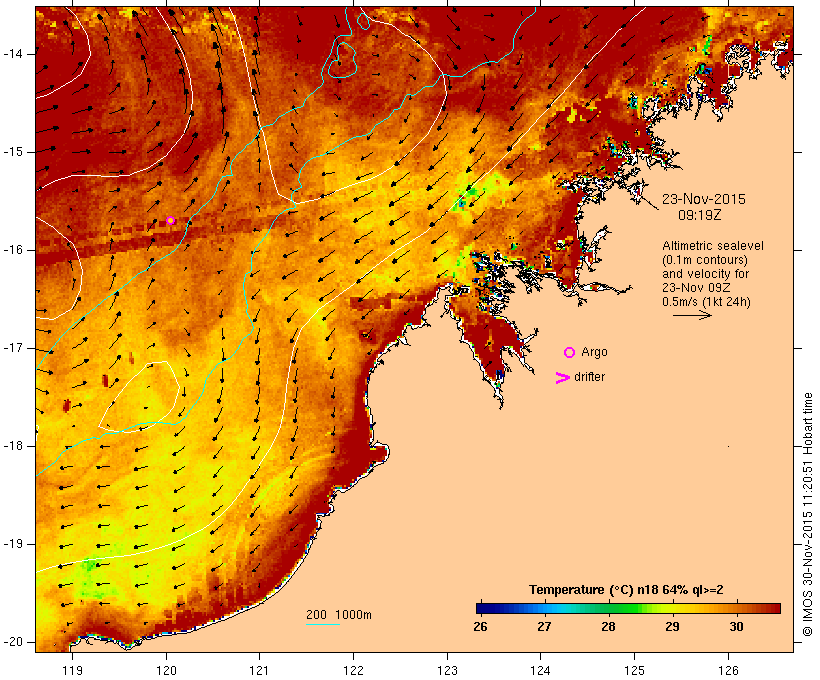Viewport: 820px width, 680px height.
Task: Click the longitude label 123
Action: [447, 671]
